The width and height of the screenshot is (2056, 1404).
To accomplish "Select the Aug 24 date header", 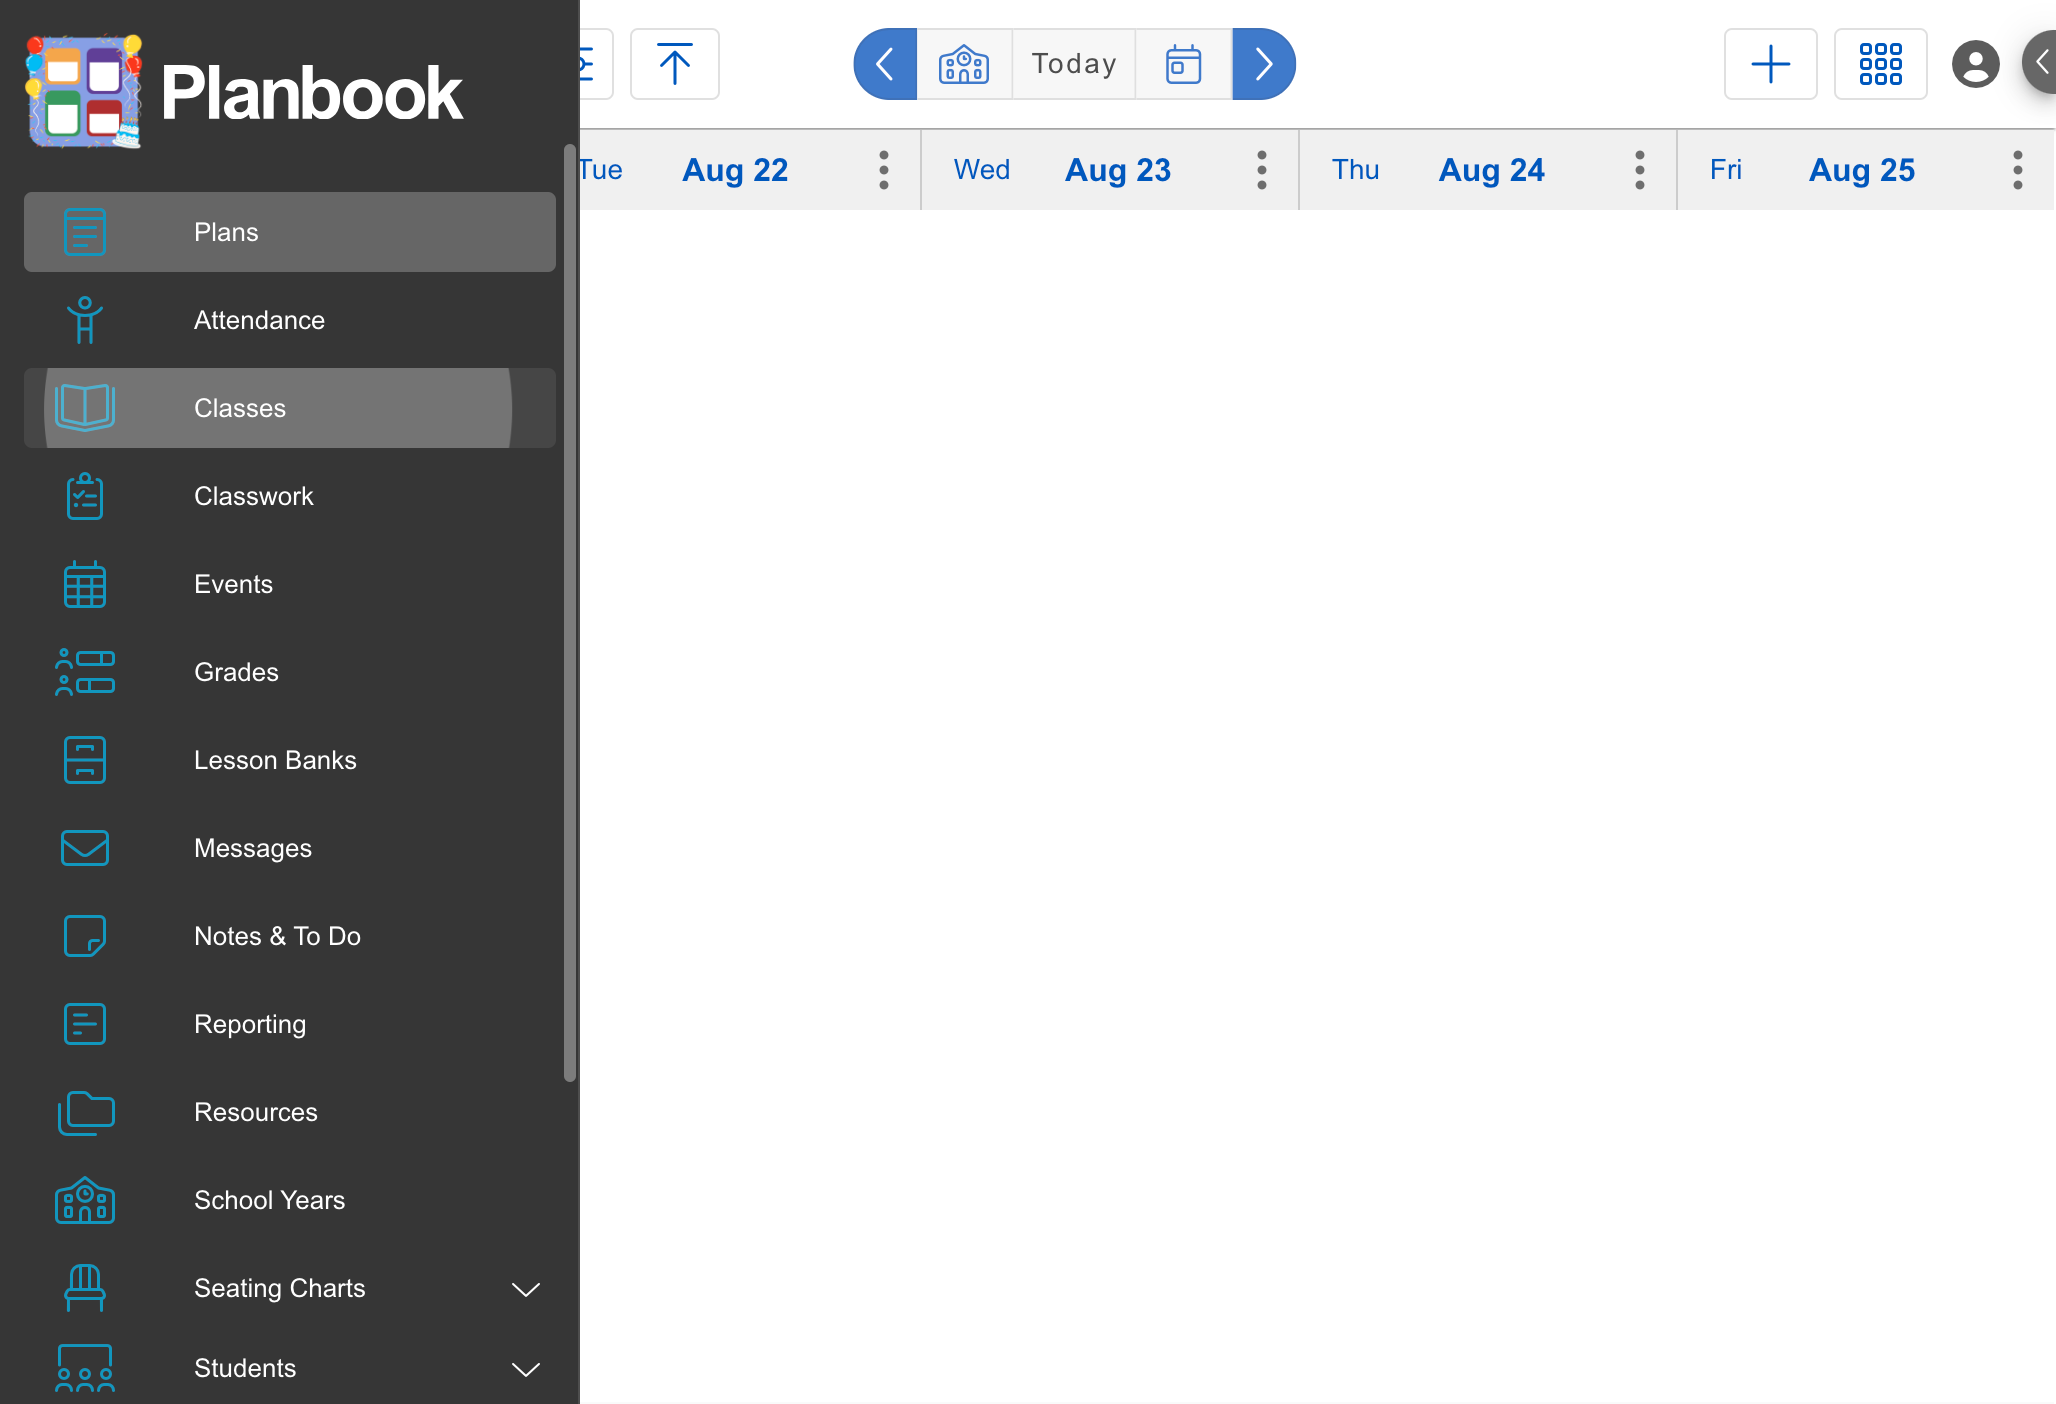I will pyautogui.click(x=1492, y=170).
